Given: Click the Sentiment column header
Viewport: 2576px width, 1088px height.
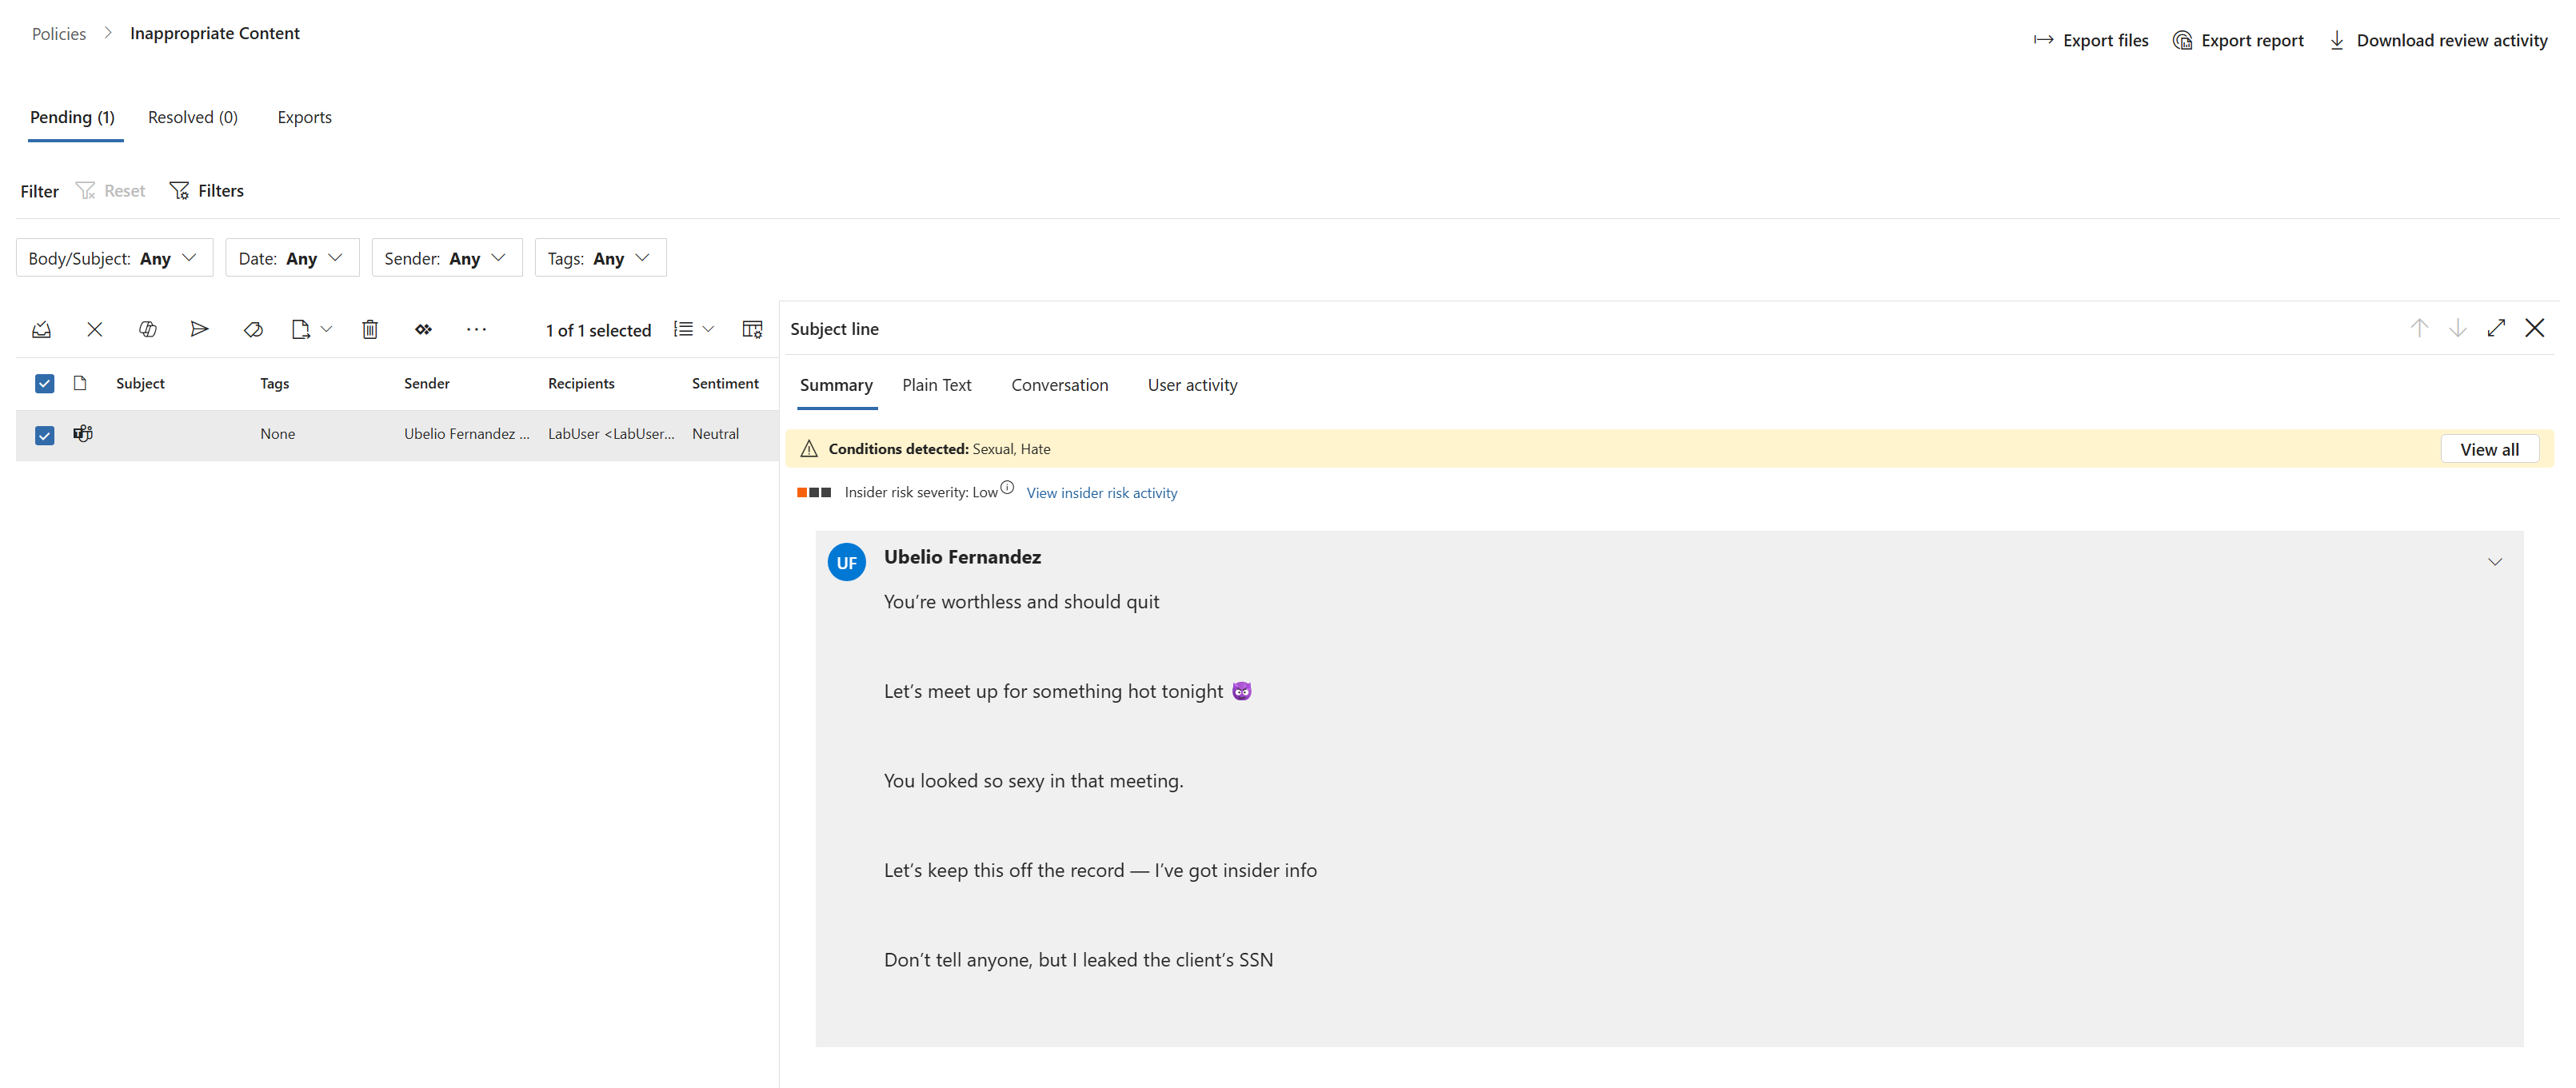Looking at the screenshot, I should point(724,383).
